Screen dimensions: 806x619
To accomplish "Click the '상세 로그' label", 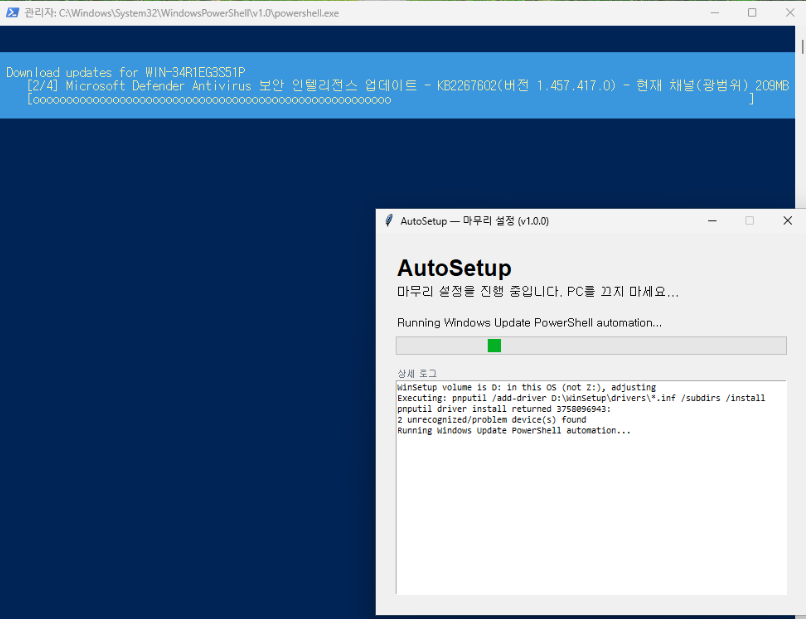I will click(x=417, y=373).
